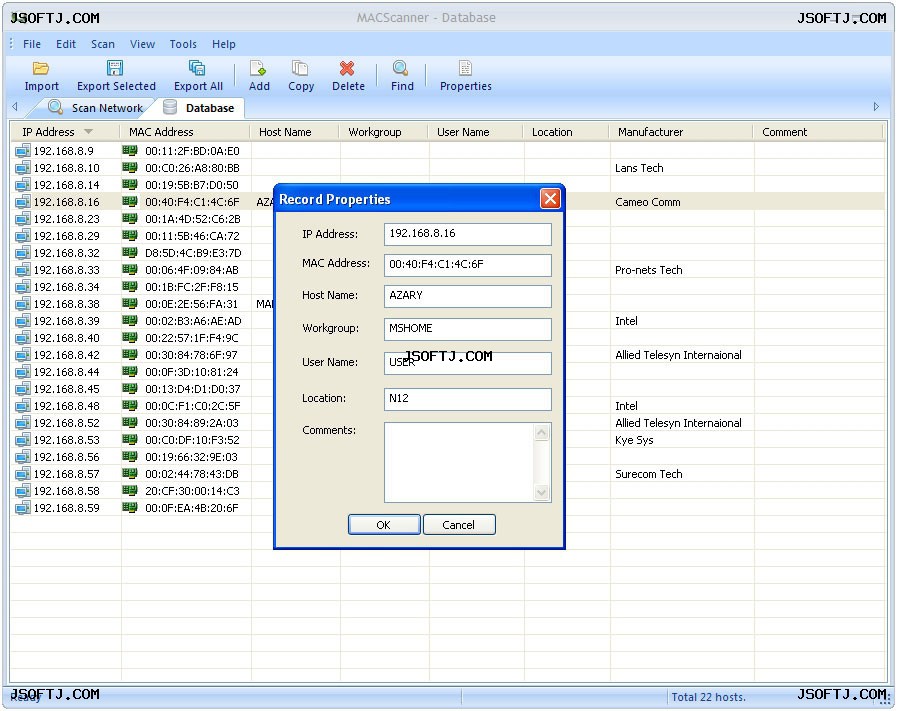
Task: Click network card icon for 00:0E:2E:56:FA:31
Action: (x=130, y=304)
